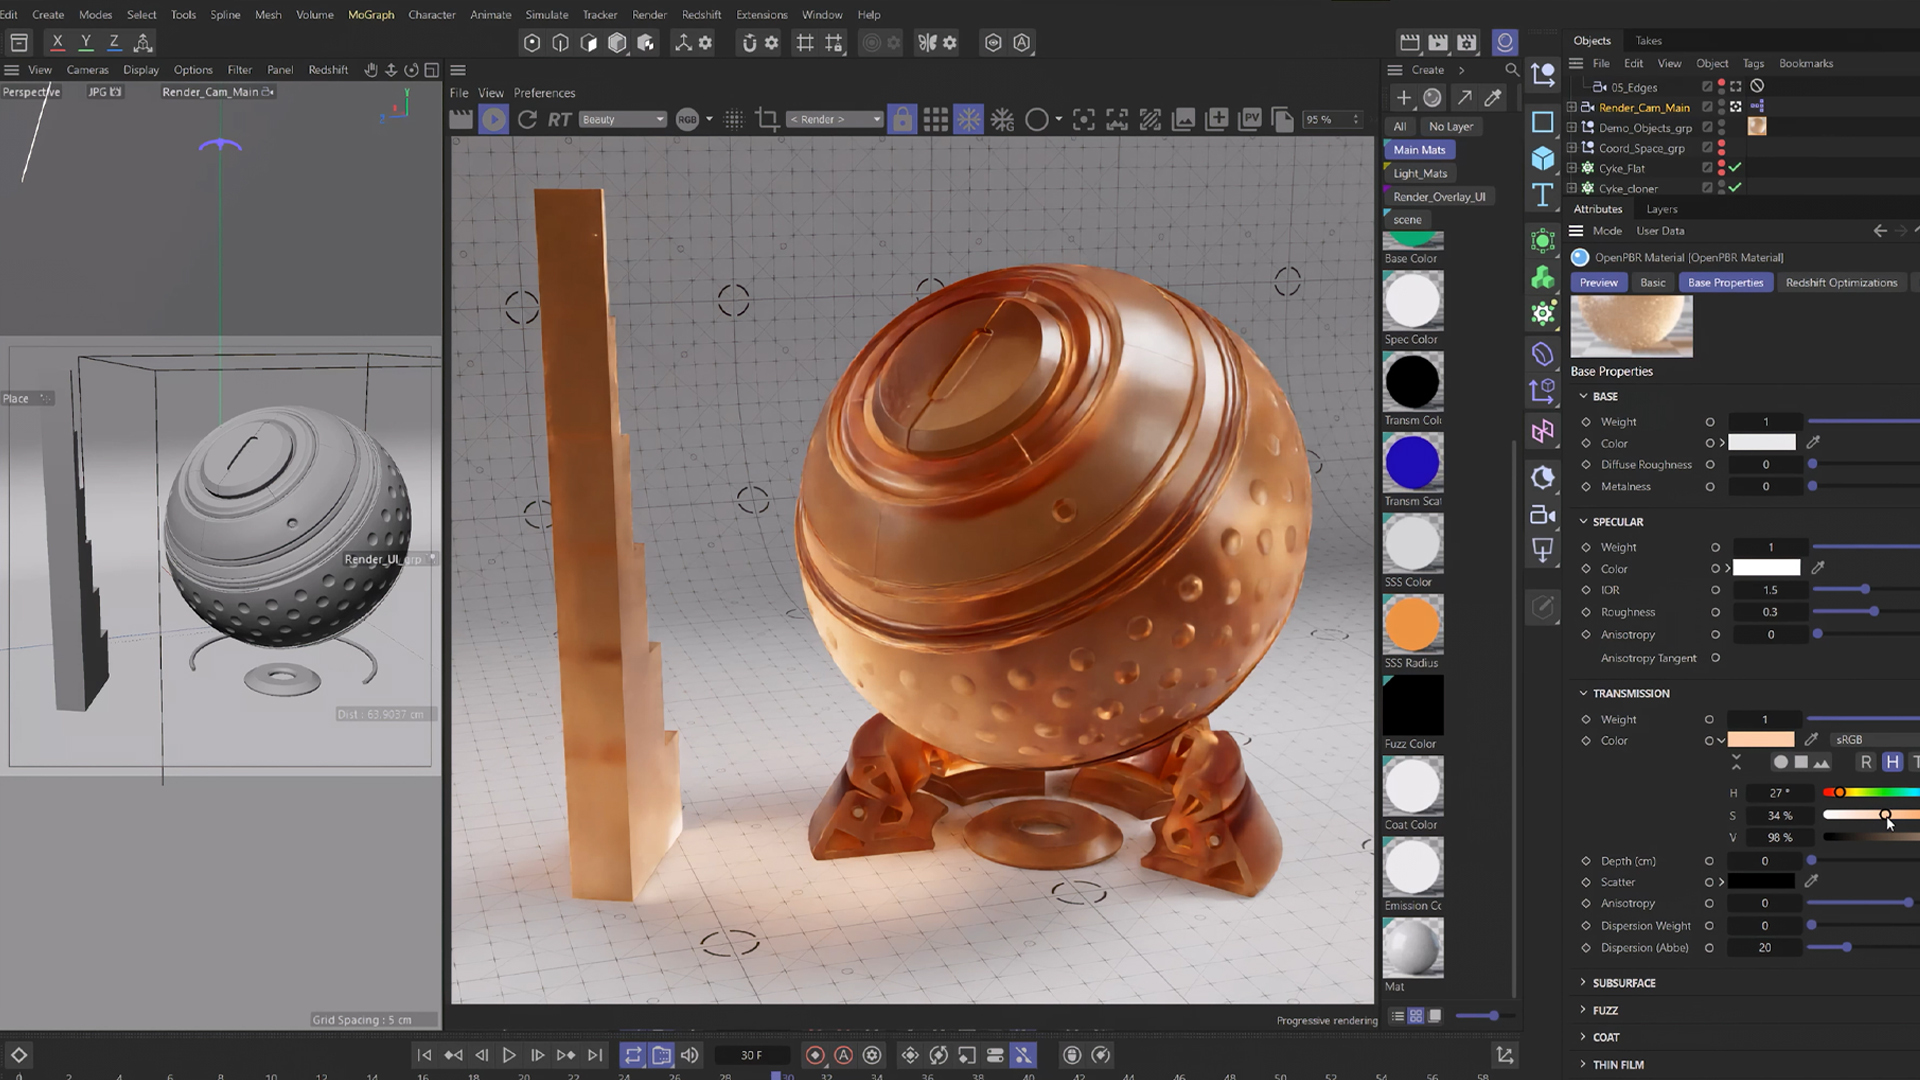Open the Beauty render pass dropdown
Viewport: 1920px width, 1080px height.
click(x=621, y=119)
